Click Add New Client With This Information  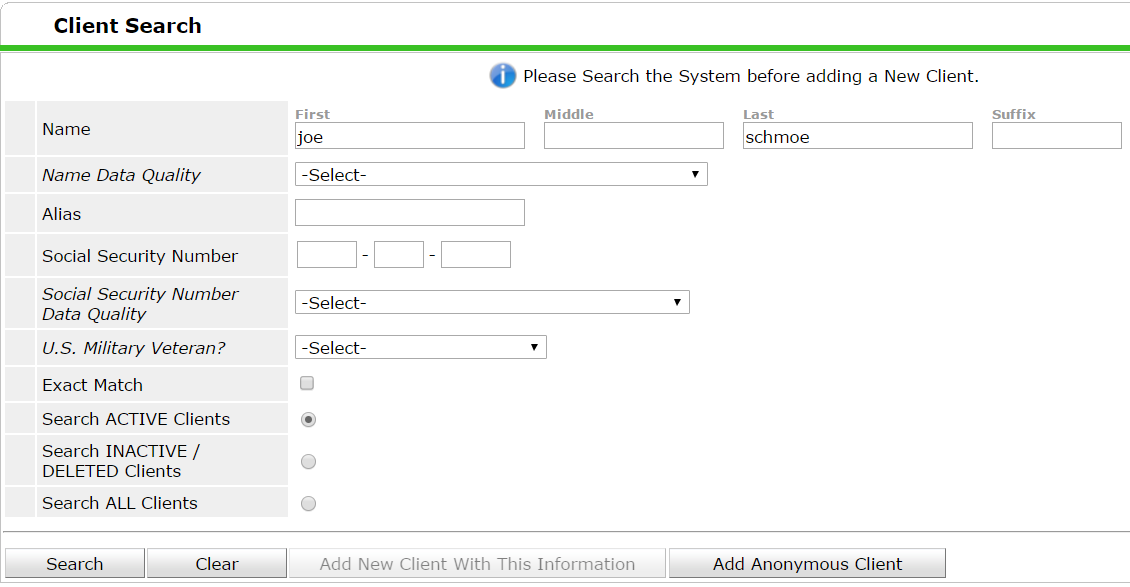[x=477, y=563]
